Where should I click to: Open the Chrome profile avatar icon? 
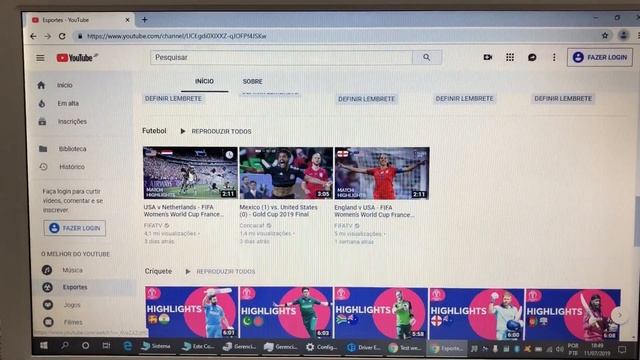tap(623, 35)
